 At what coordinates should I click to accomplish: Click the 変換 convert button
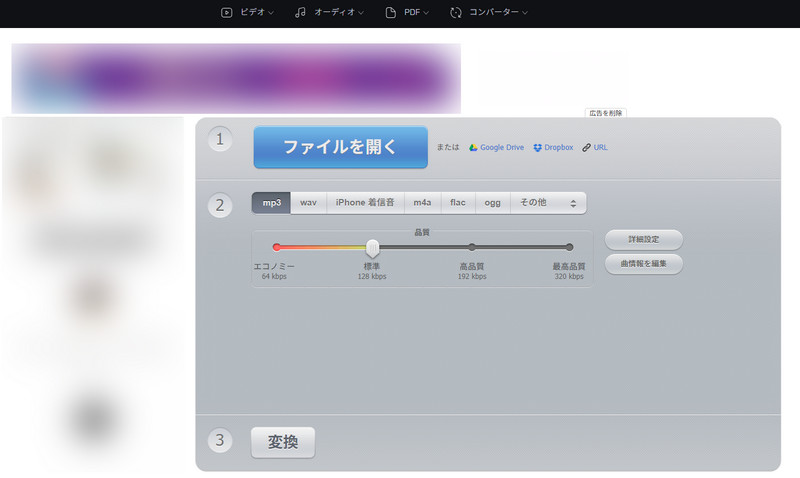pos(283,442)
